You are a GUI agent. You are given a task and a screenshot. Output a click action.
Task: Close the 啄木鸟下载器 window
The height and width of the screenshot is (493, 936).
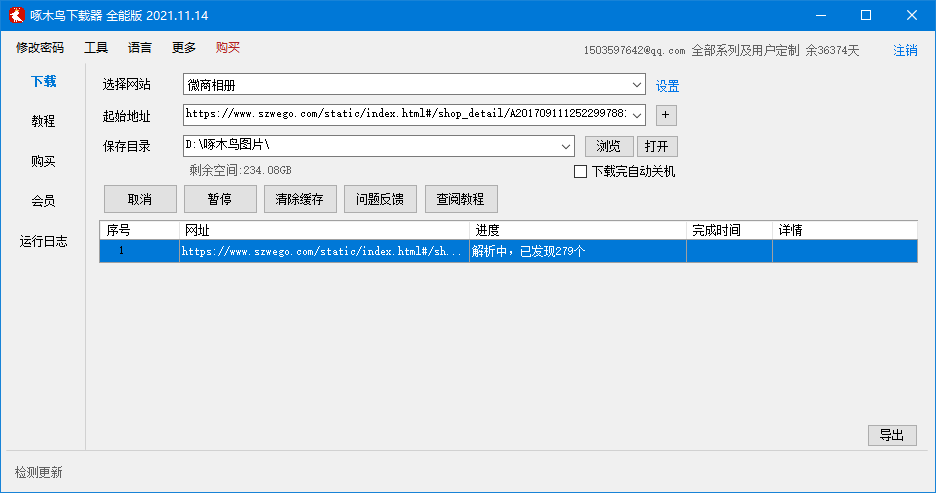912,16
